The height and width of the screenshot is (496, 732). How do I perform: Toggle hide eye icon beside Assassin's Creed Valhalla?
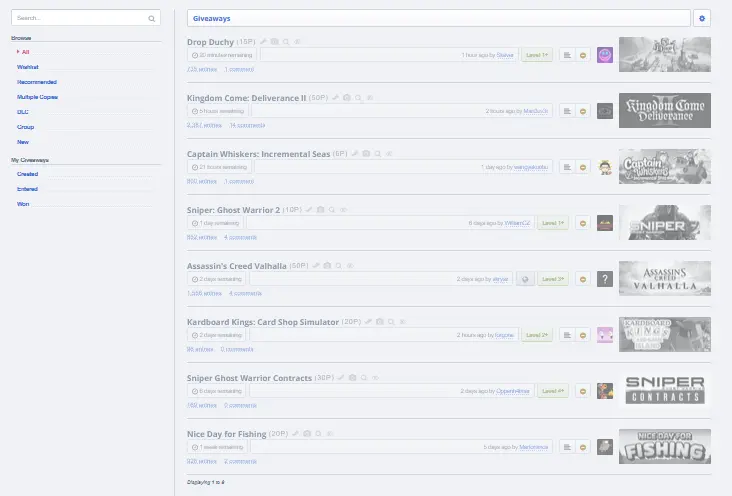pyautogui.click(x=350, y=266)
